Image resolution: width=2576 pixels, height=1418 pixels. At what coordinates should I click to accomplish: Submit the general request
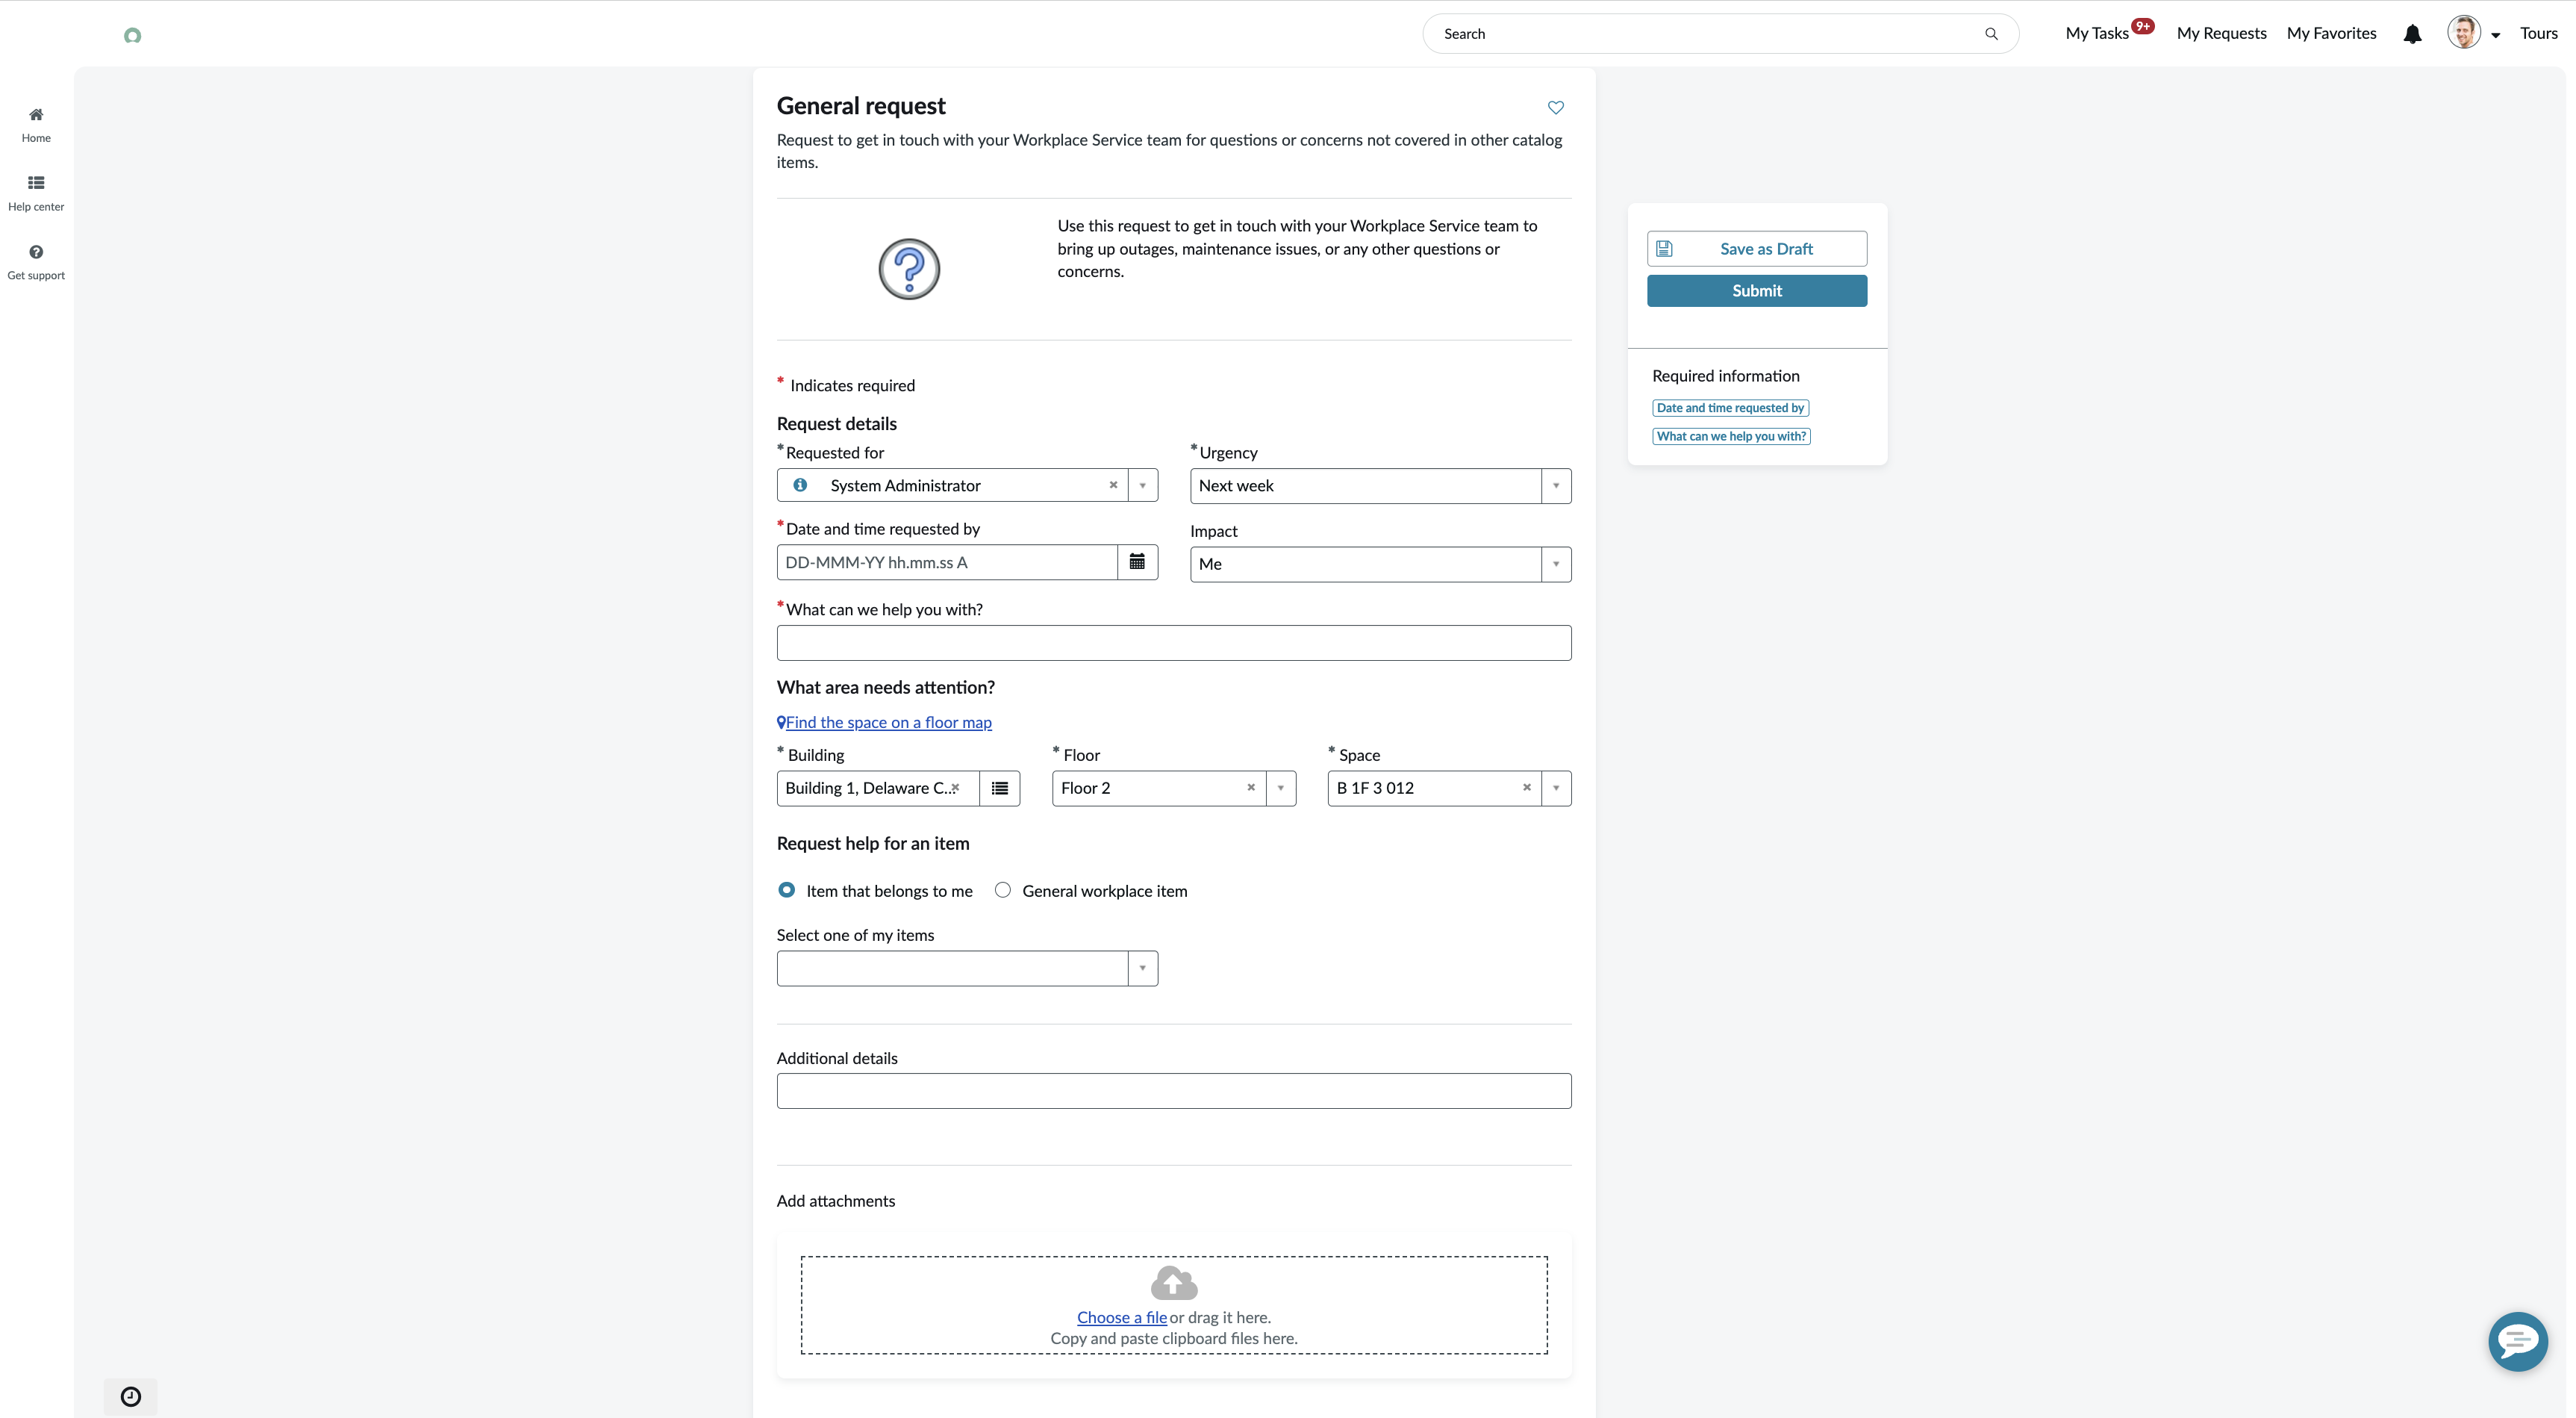tap(1757, 291)
